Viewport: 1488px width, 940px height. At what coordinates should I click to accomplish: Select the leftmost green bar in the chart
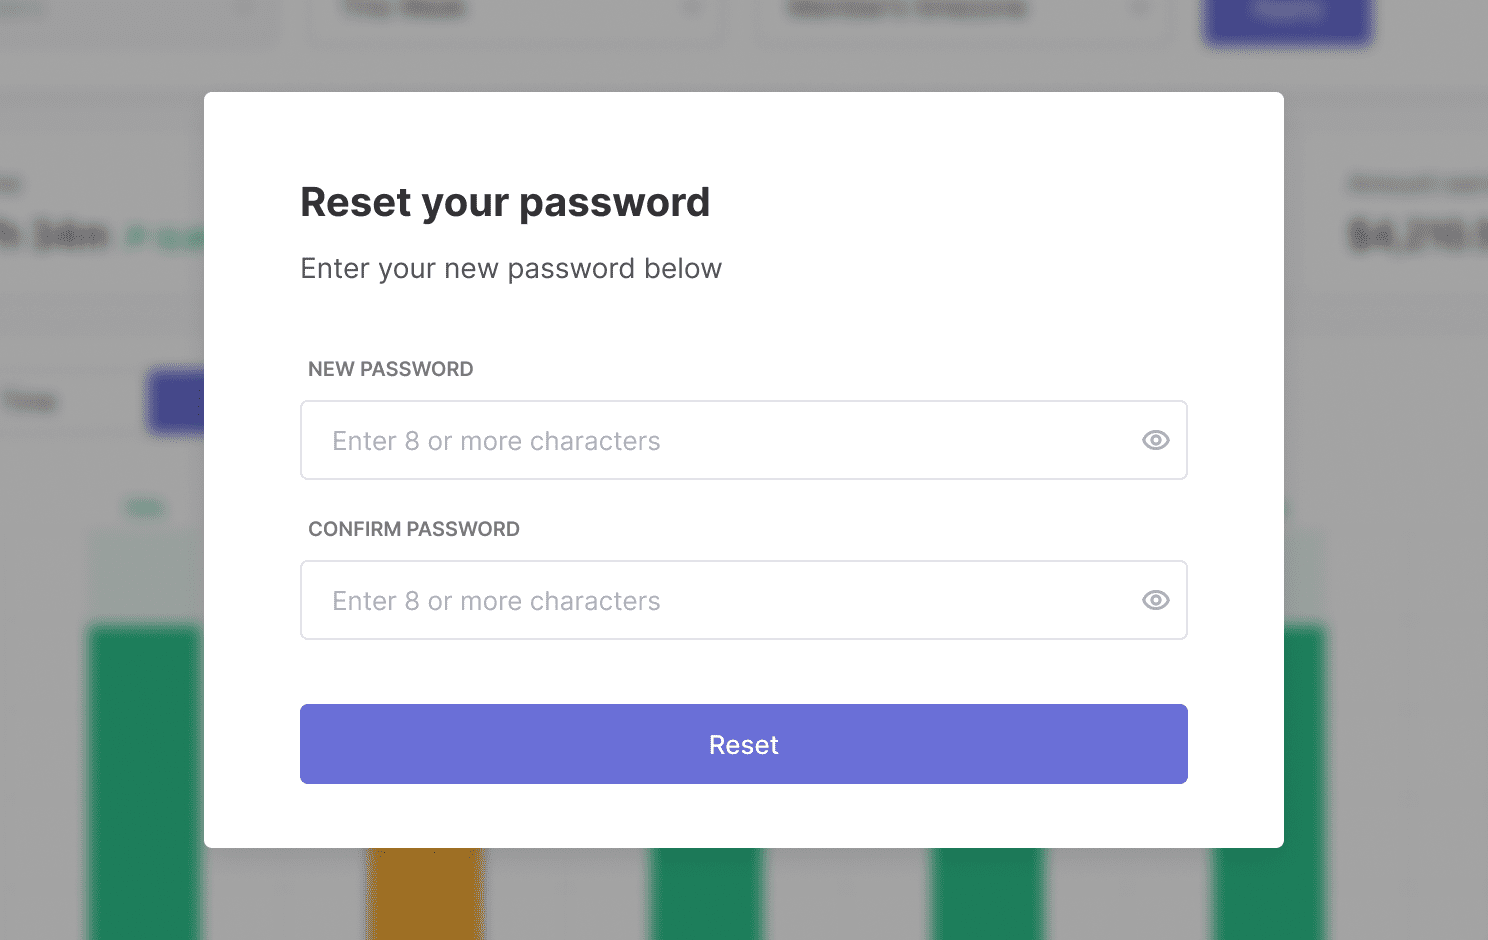point(146,782)
